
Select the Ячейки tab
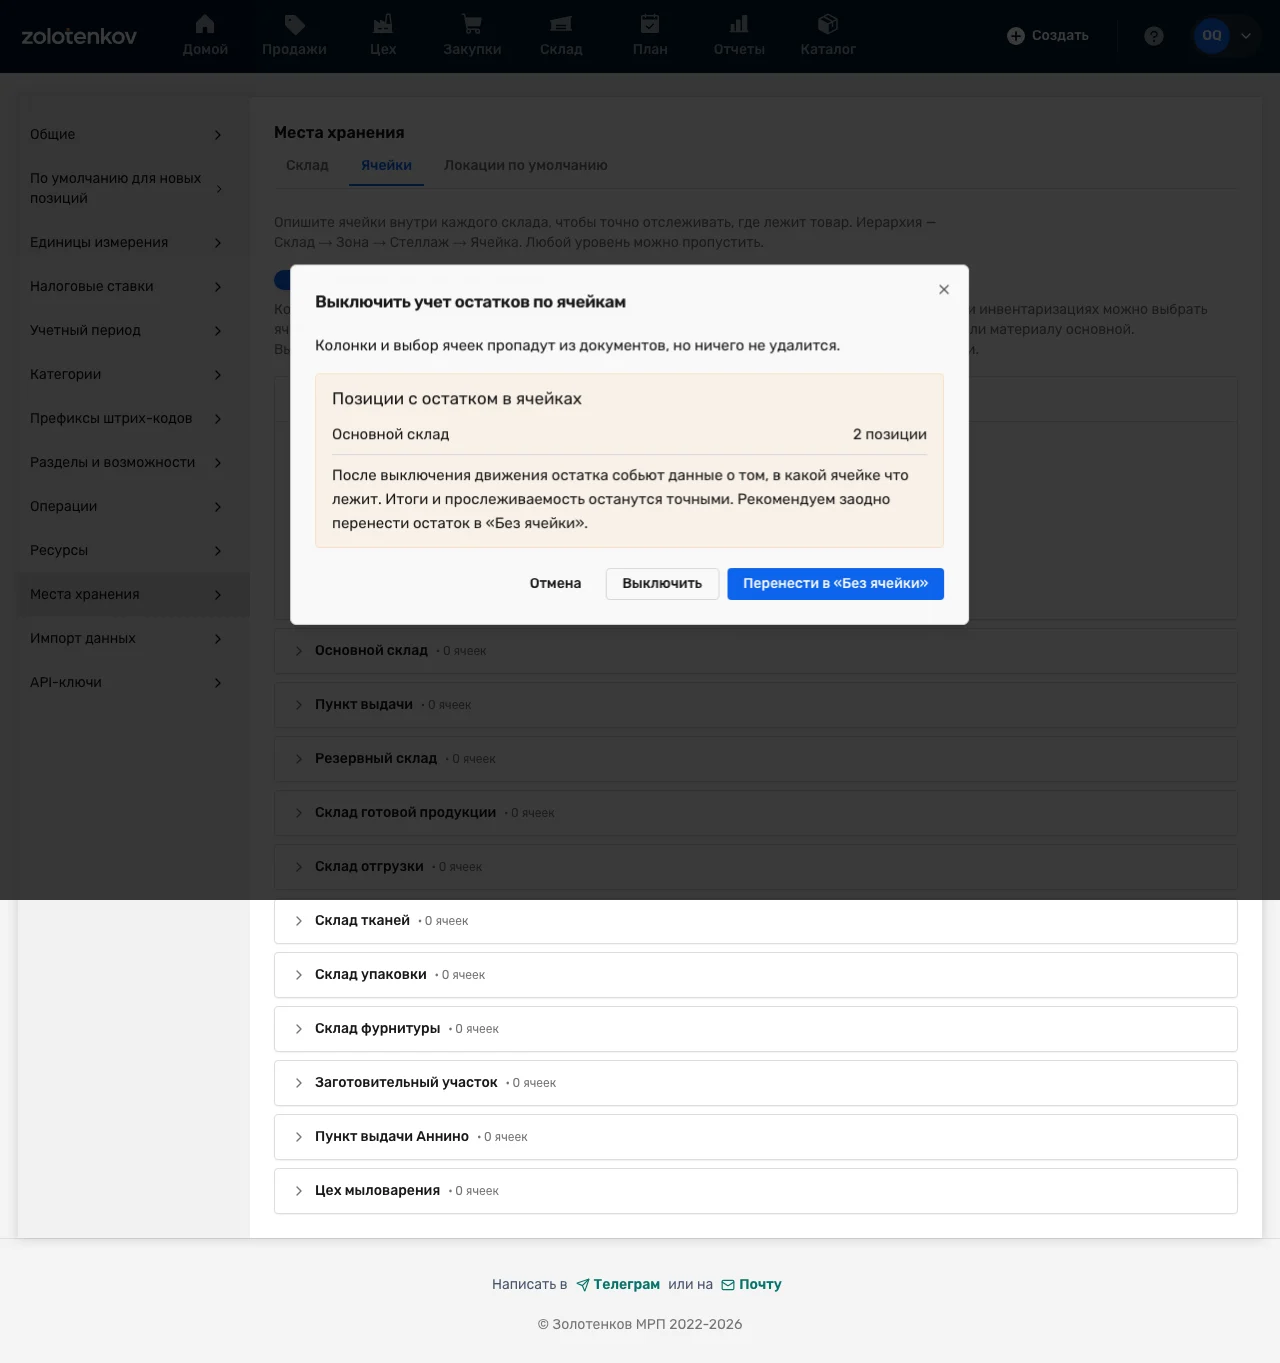coord(386,165)
